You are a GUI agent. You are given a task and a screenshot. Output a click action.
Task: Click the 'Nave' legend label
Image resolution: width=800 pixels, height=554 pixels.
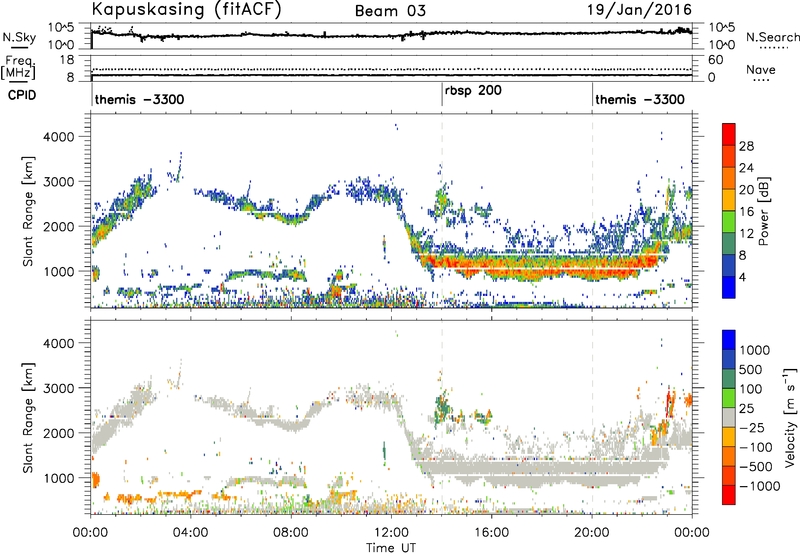761,70
